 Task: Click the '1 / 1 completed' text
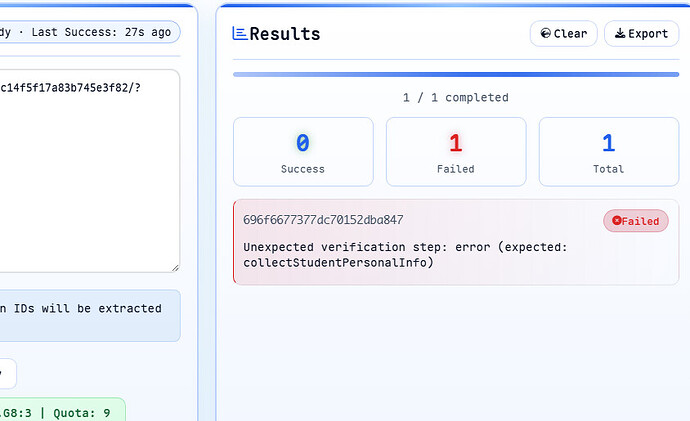(x=455, y=97)
